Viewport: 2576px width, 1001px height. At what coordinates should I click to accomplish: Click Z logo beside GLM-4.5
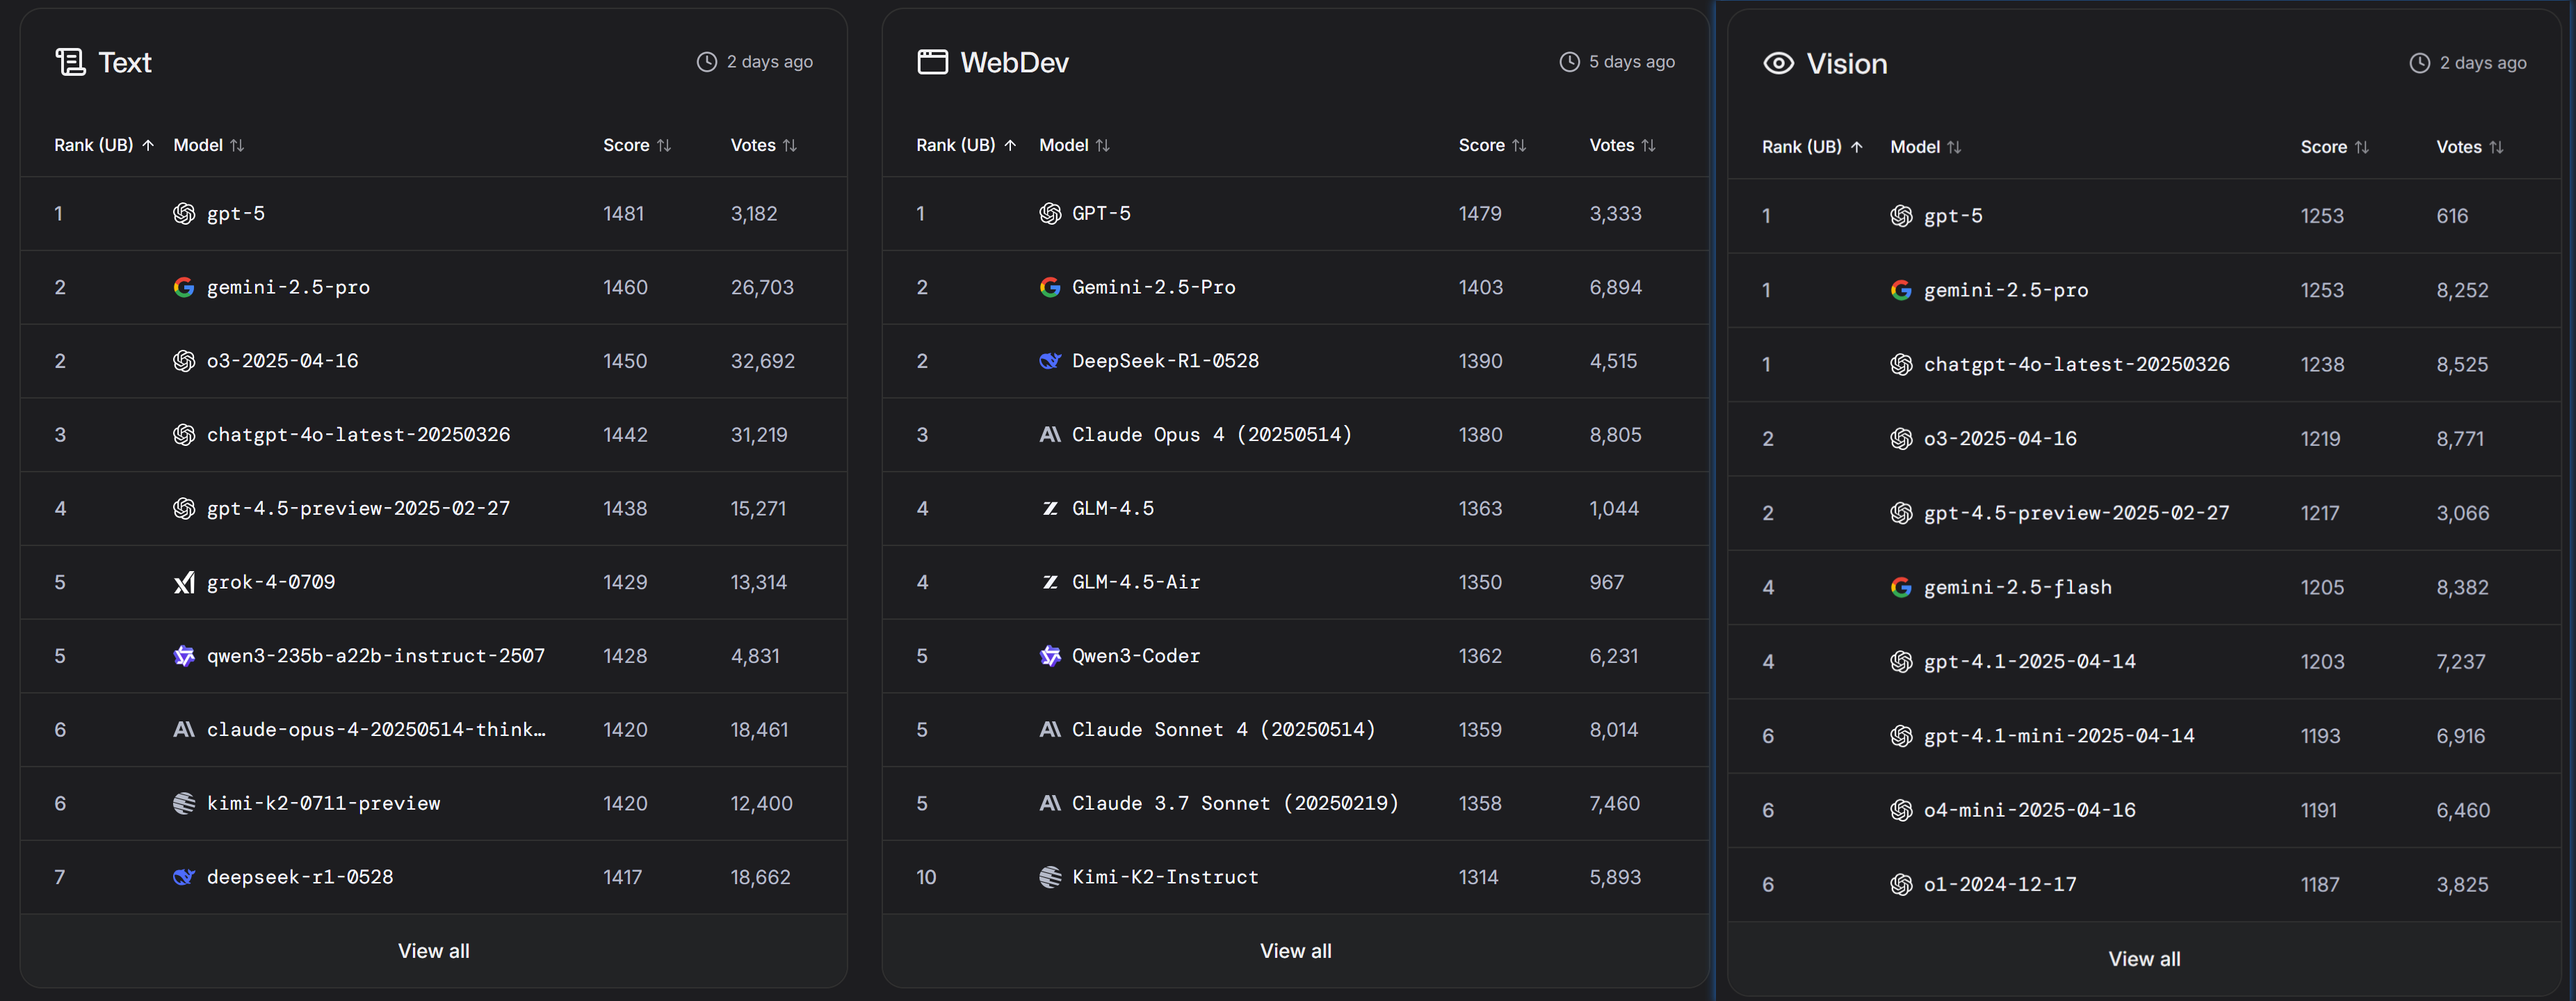1050,508
